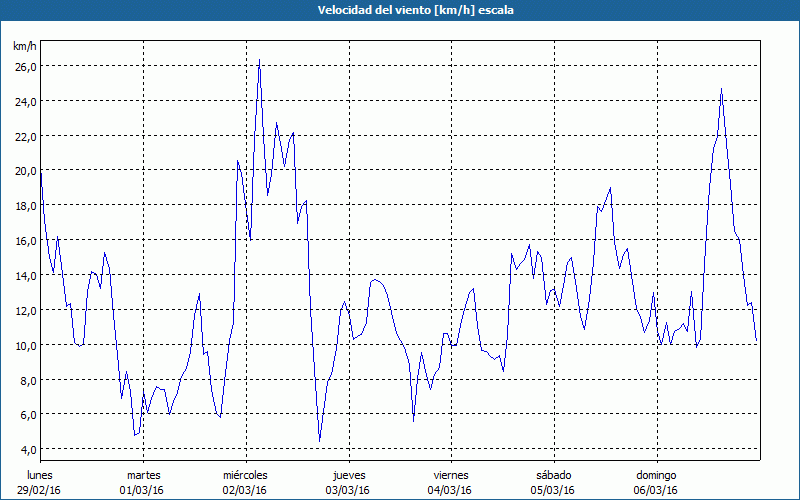Click the 29/02/16 date label

click(x=40, y=490)
